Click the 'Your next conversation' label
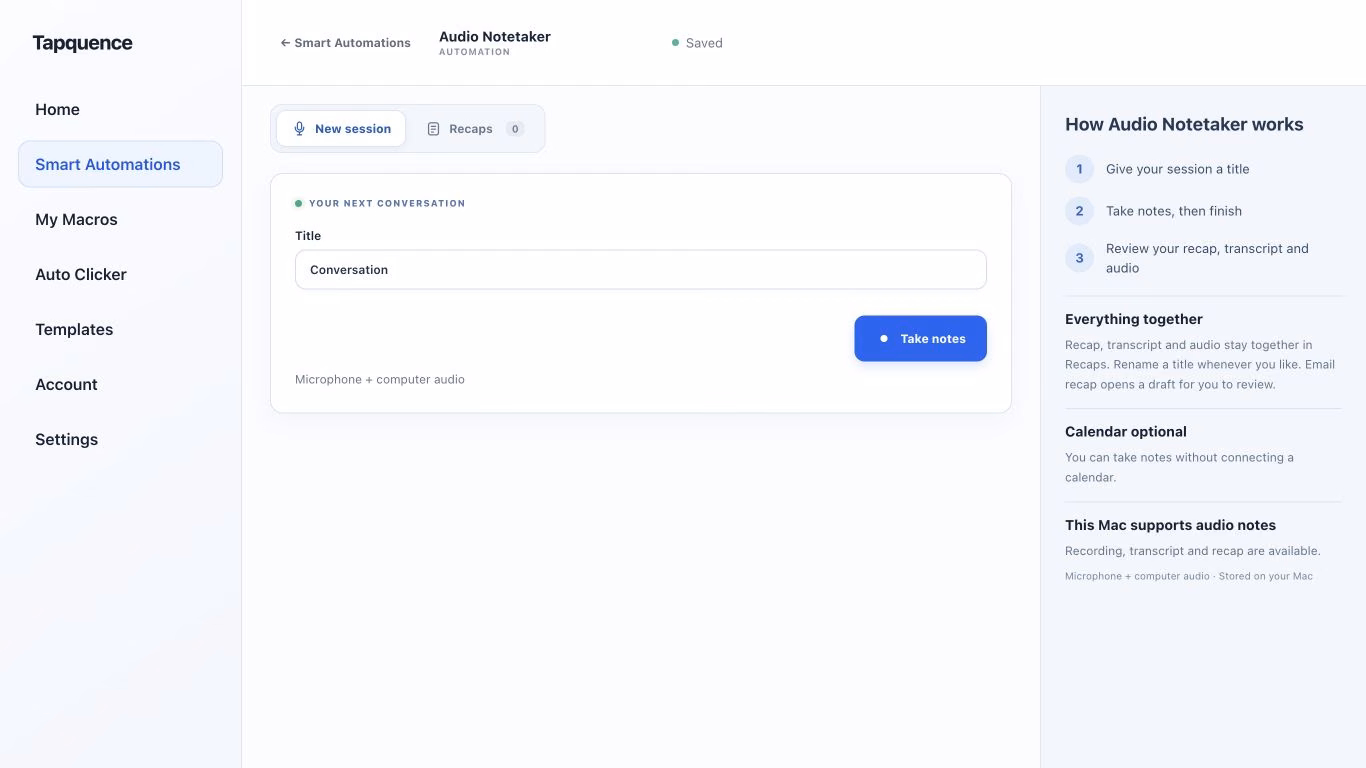The width and height of the screenshot is (1366, 768). tap(387, 204)
